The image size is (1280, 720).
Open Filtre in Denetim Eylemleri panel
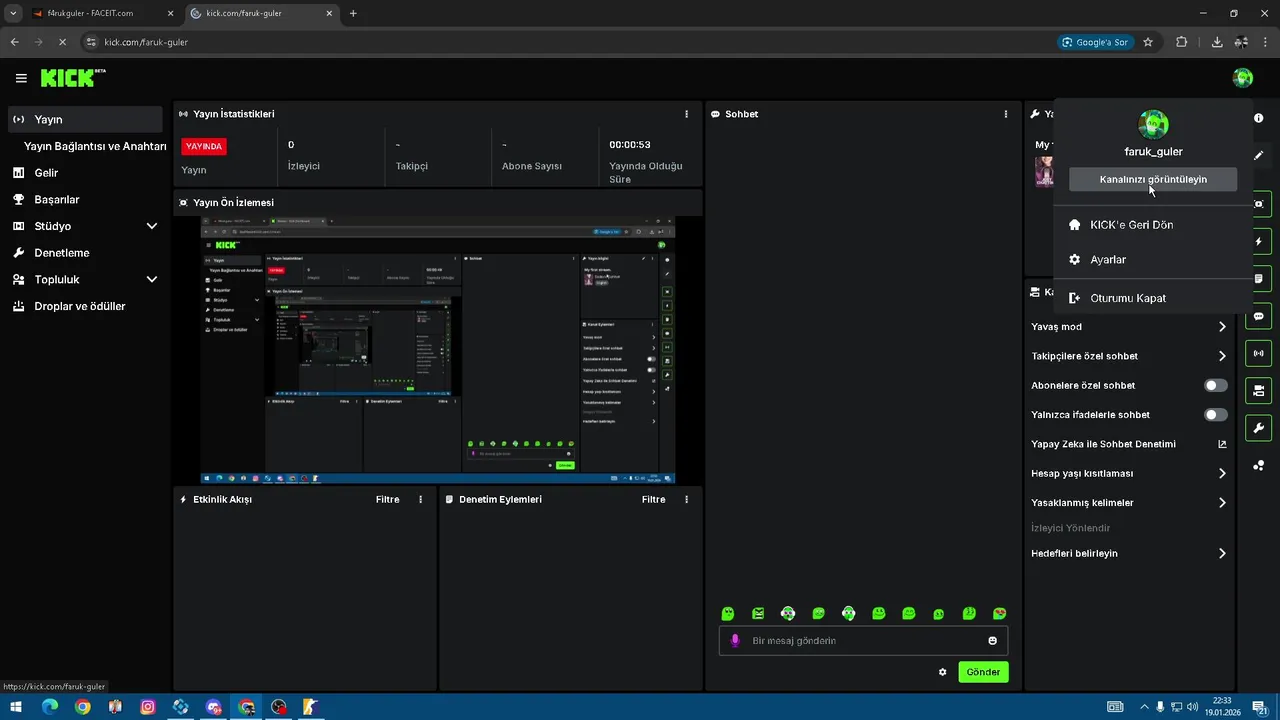[653, 499]
